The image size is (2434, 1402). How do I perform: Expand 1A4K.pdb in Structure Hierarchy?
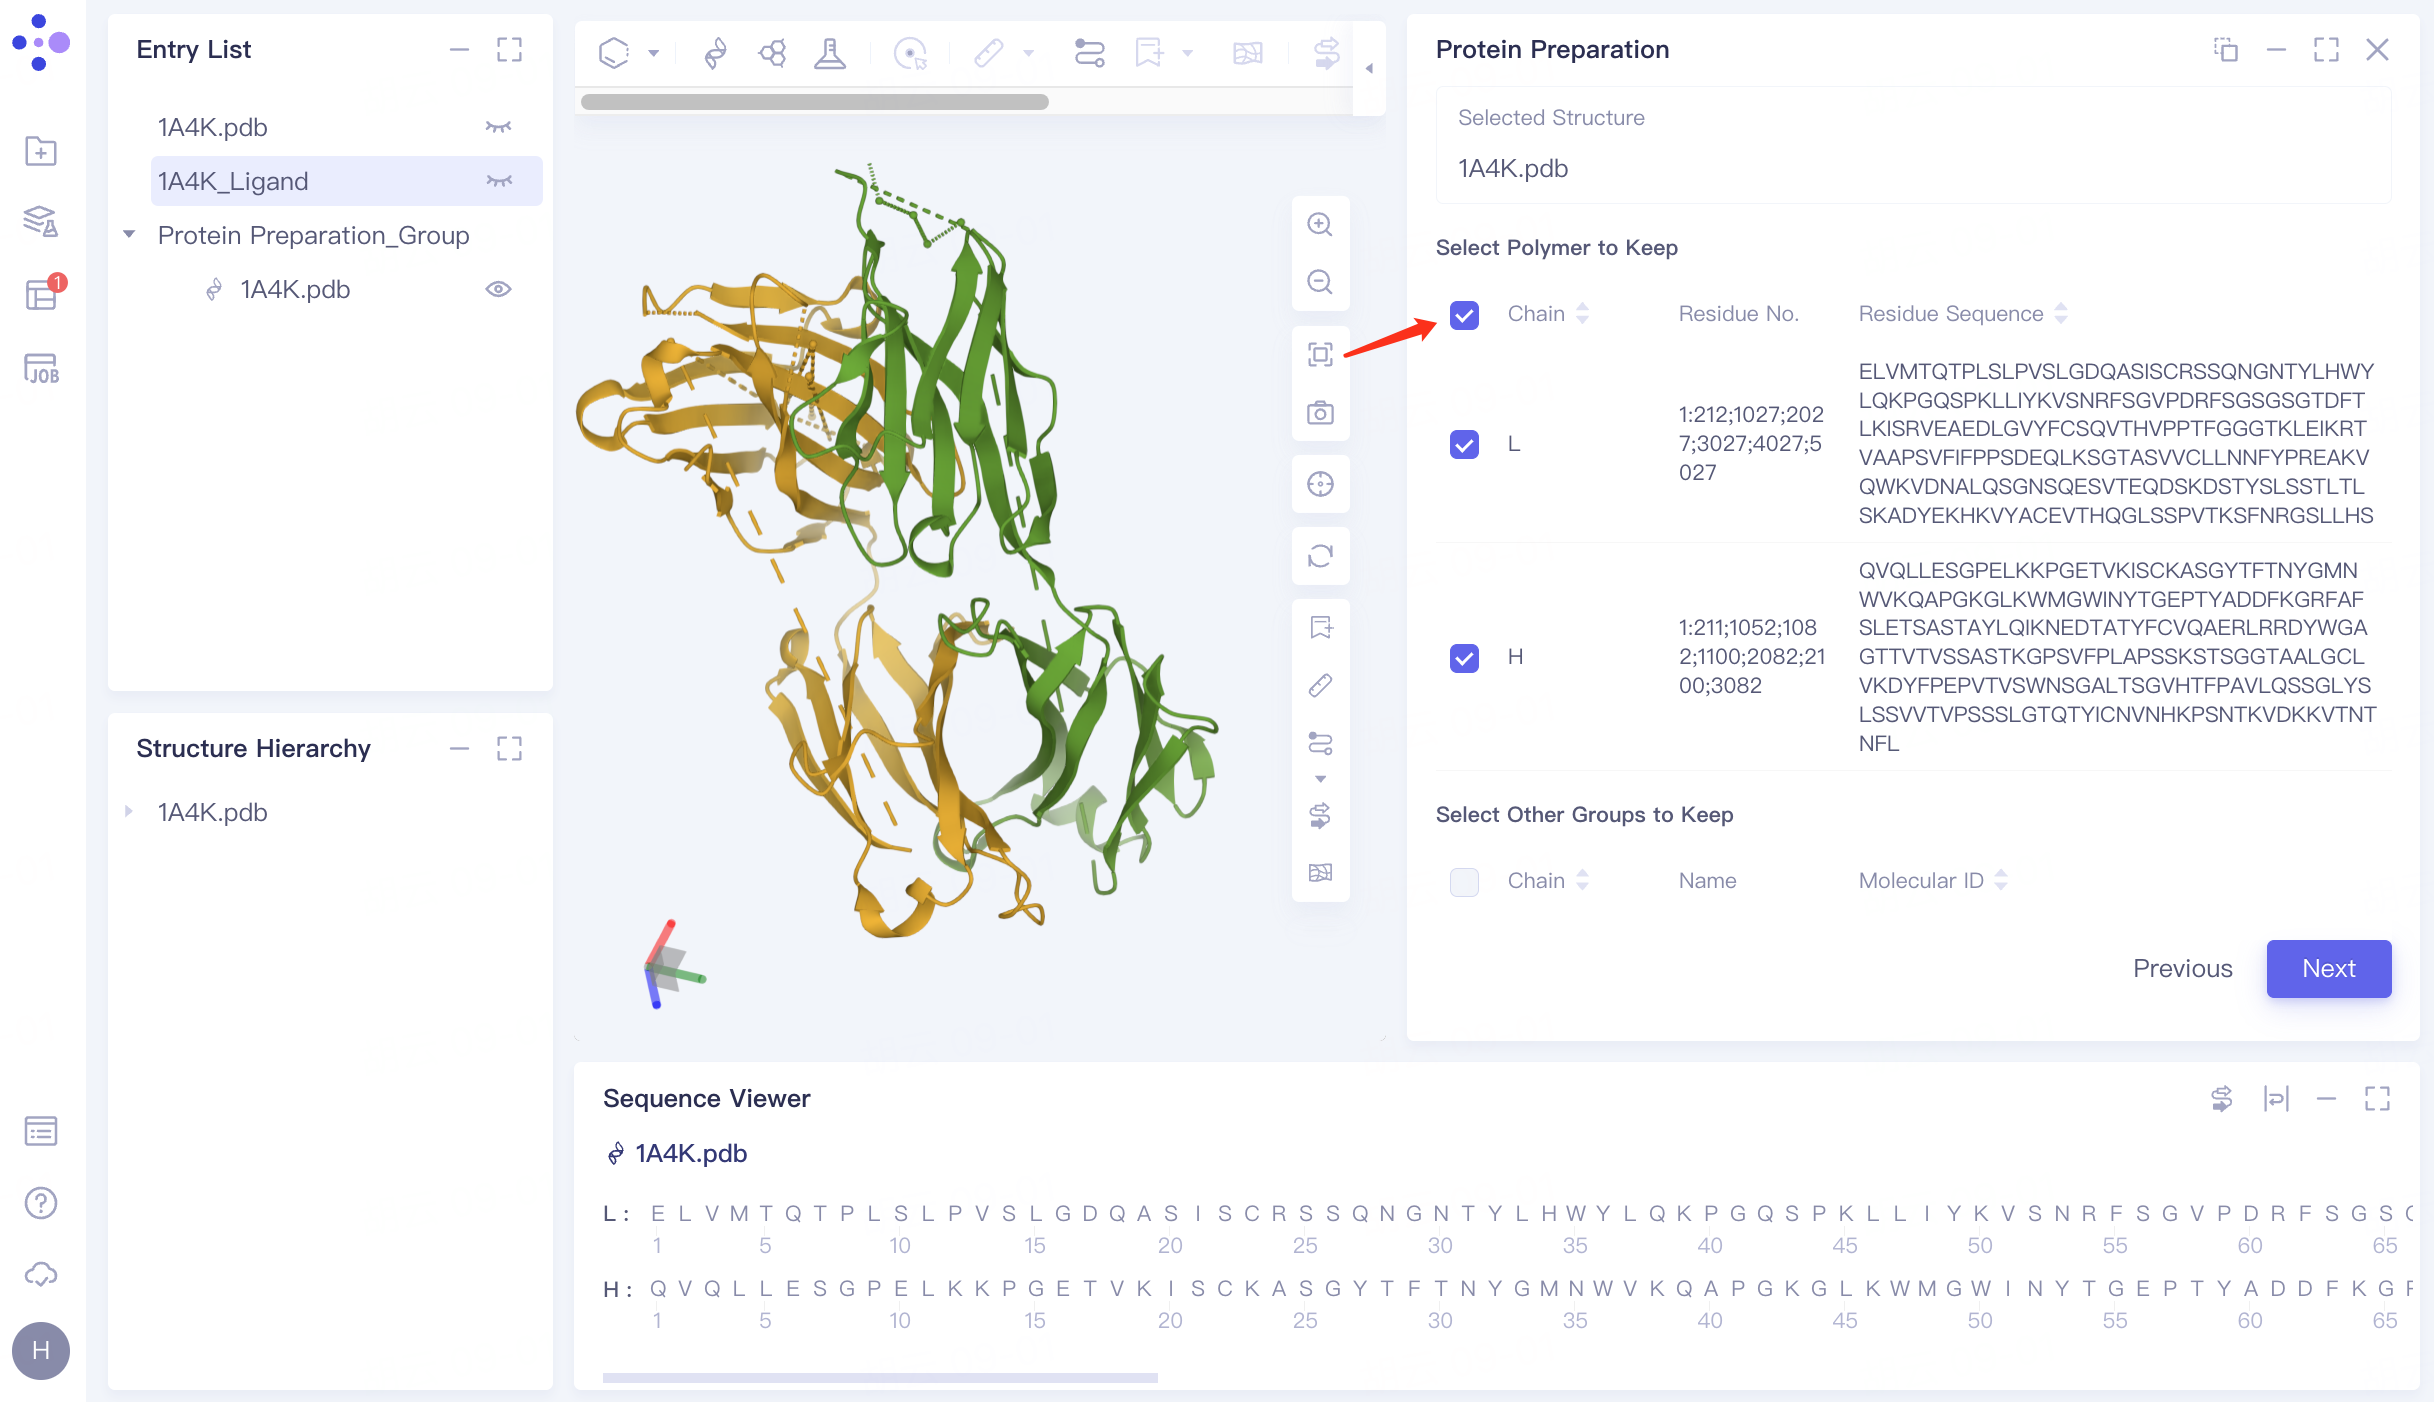click(x=129, y=812)
